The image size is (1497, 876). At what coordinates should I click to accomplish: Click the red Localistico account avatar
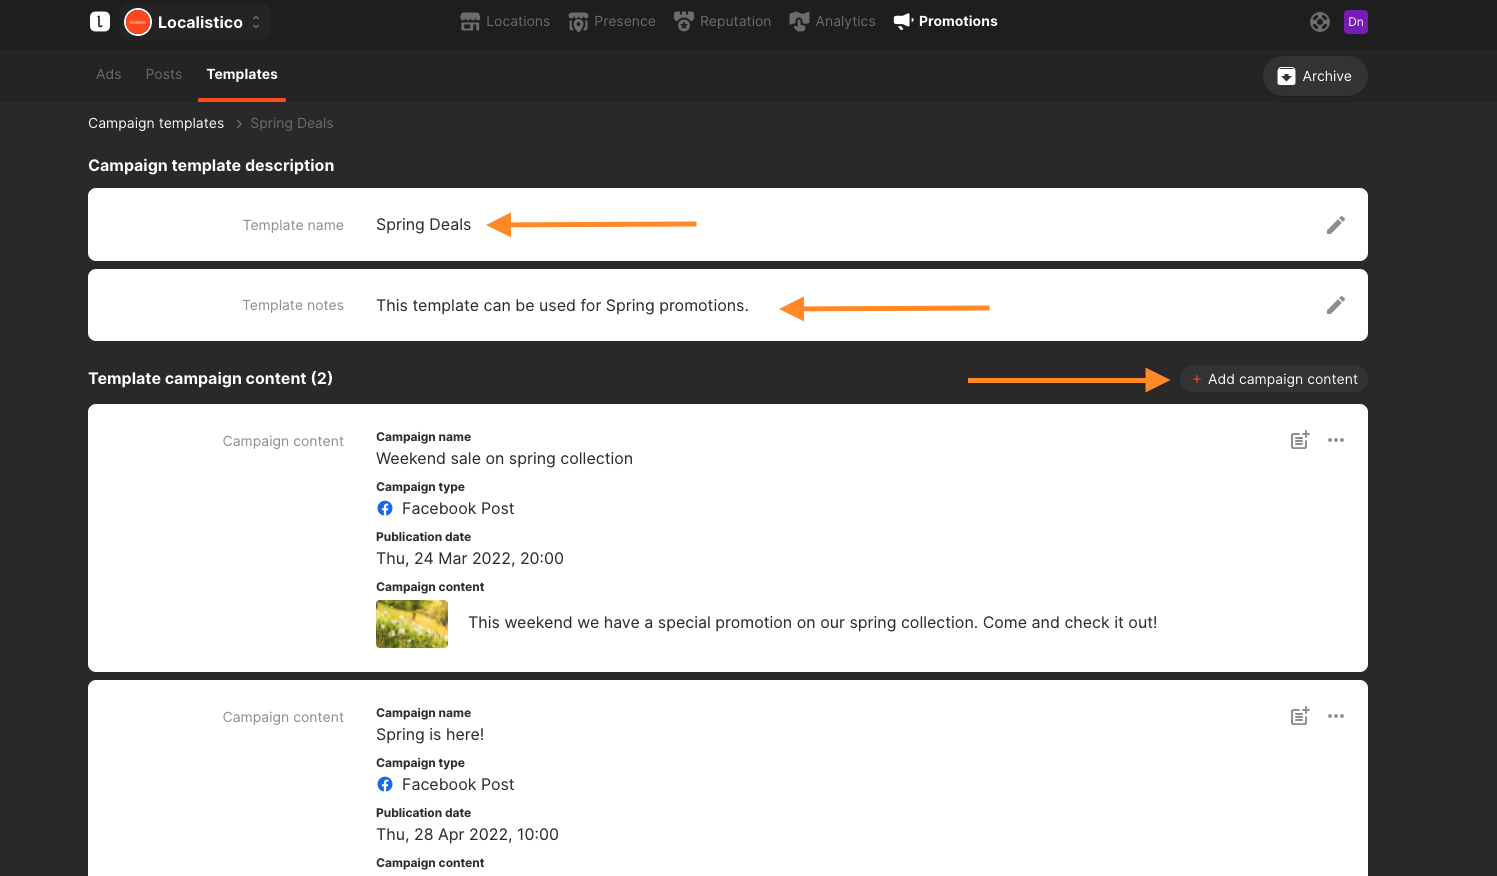pyautogui.click(x=138, y=22)
